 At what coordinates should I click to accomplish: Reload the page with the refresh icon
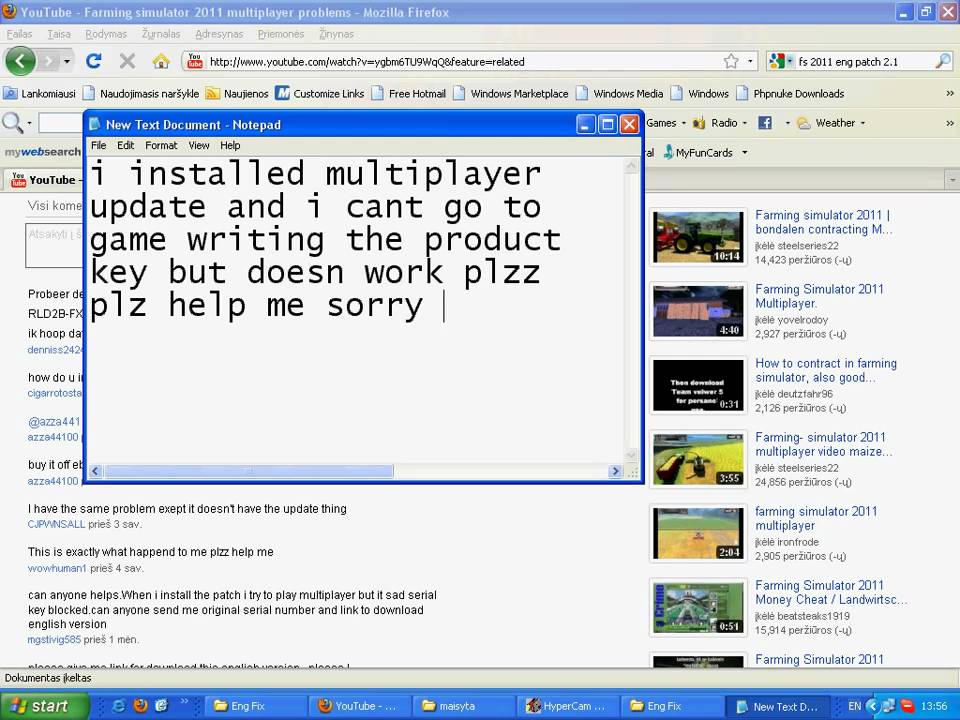94,61
